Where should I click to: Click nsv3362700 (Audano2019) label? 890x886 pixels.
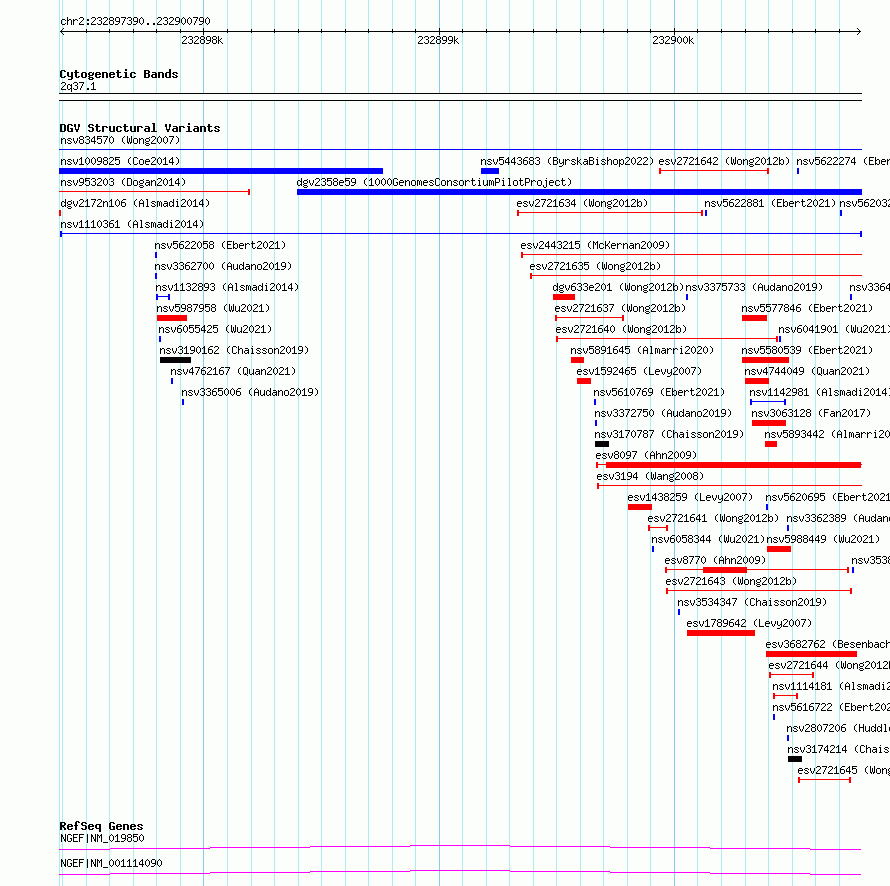[223, 266]
